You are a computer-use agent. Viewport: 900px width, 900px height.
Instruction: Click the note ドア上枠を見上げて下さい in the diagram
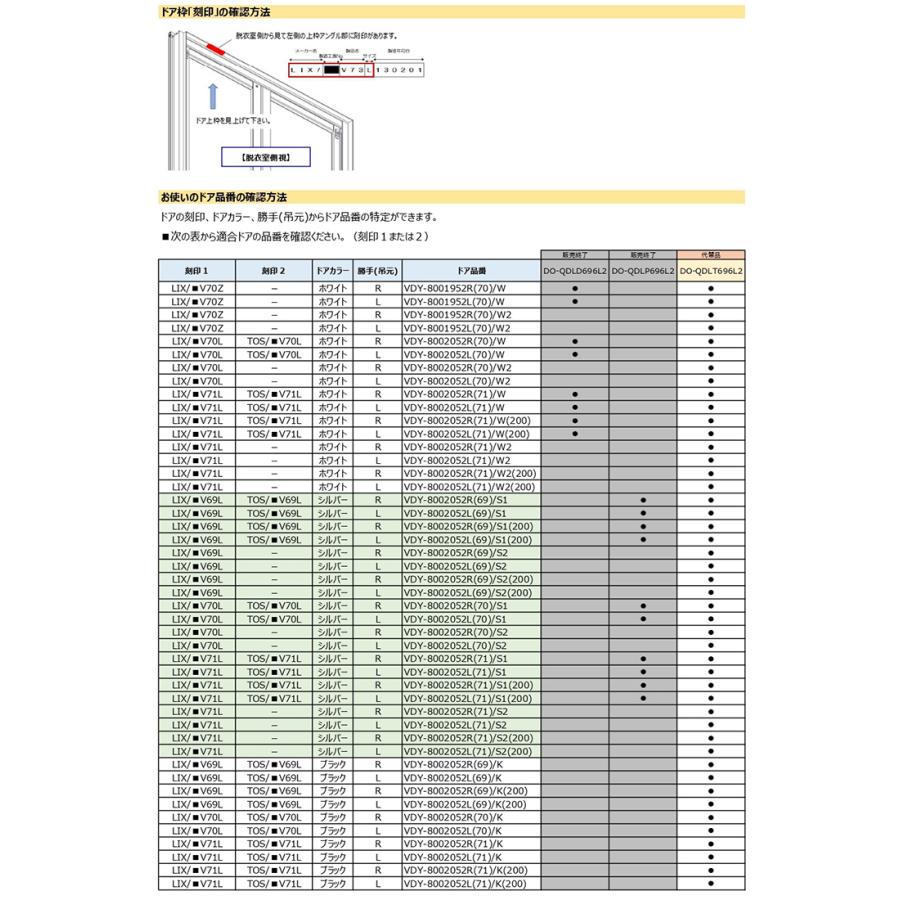point(233,121)
